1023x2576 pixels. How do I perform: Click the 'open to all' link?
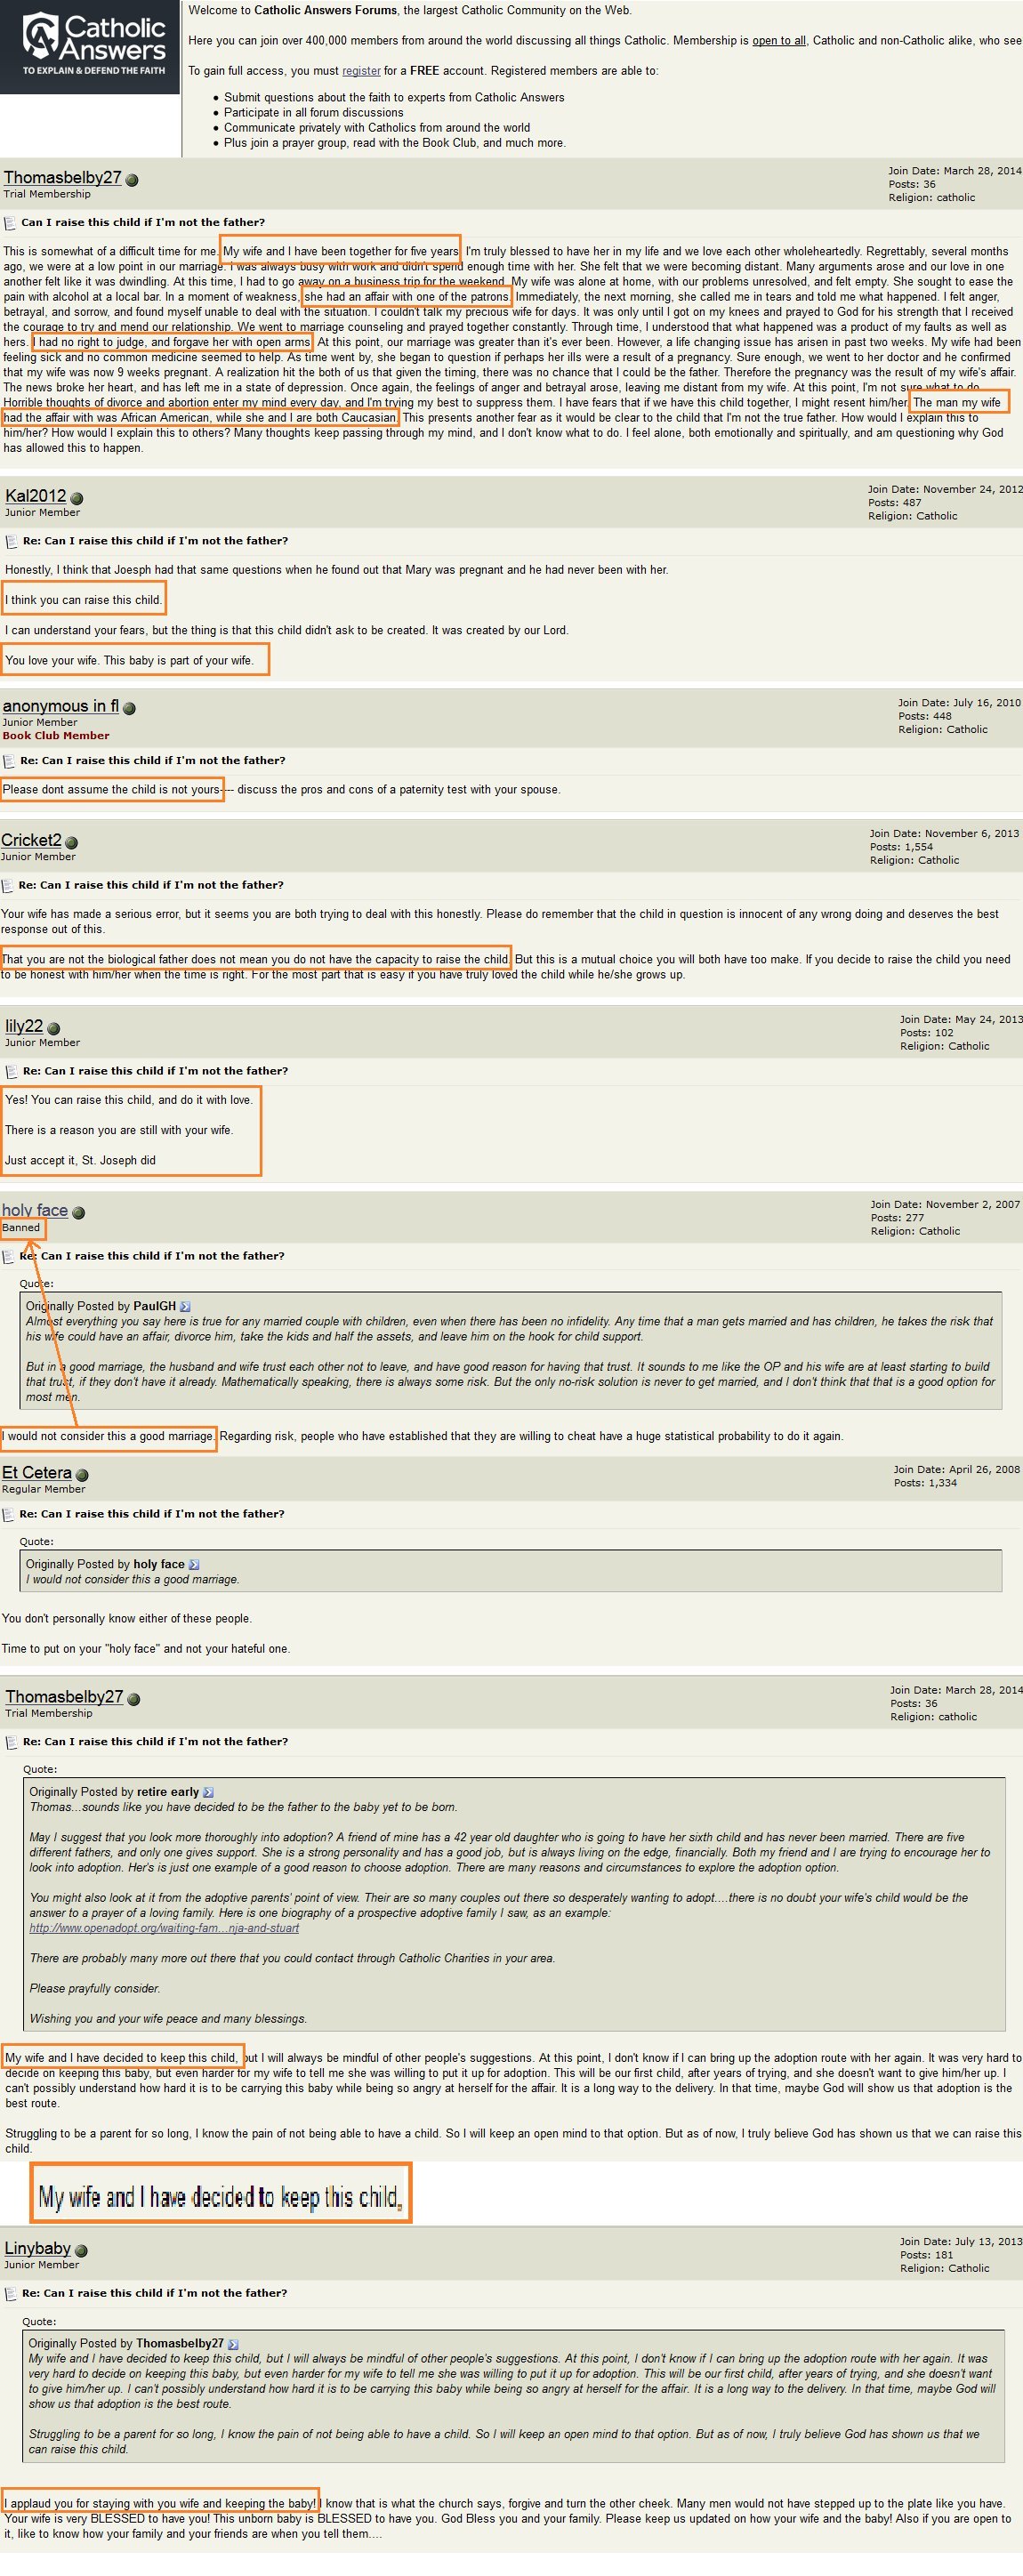pyautogui.click(x=779, y=41)
